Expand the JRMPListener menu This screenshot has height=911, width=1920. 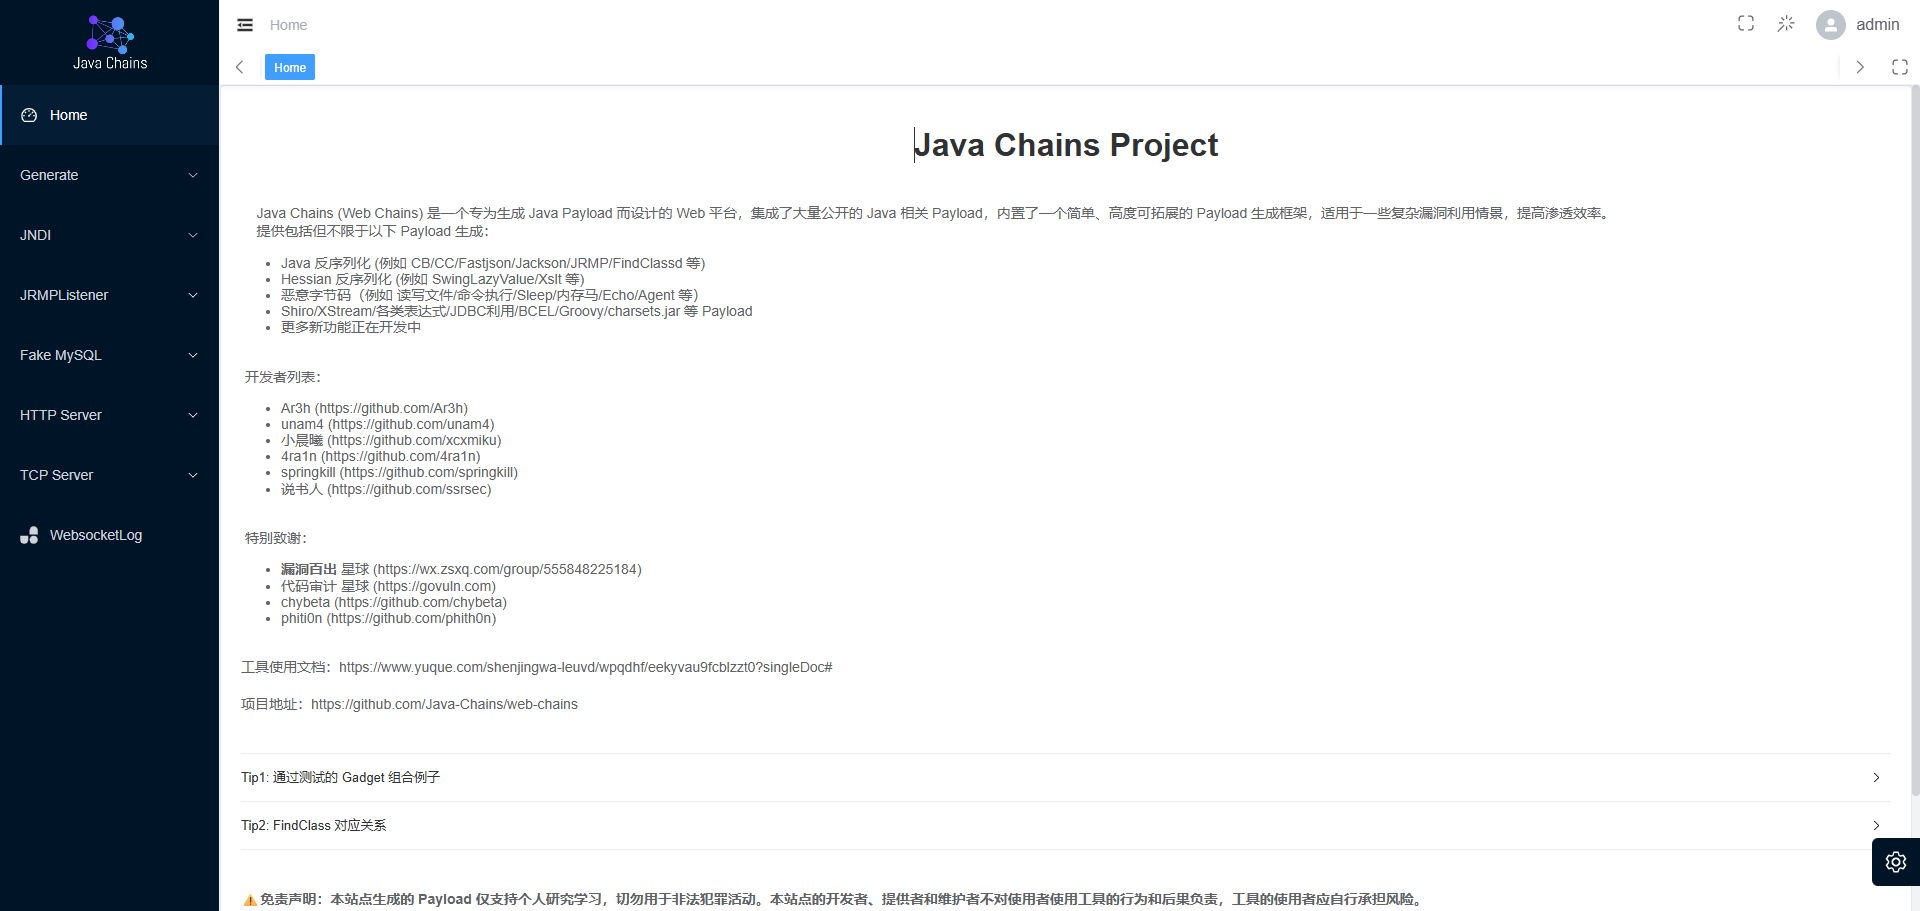click(109, 295)
